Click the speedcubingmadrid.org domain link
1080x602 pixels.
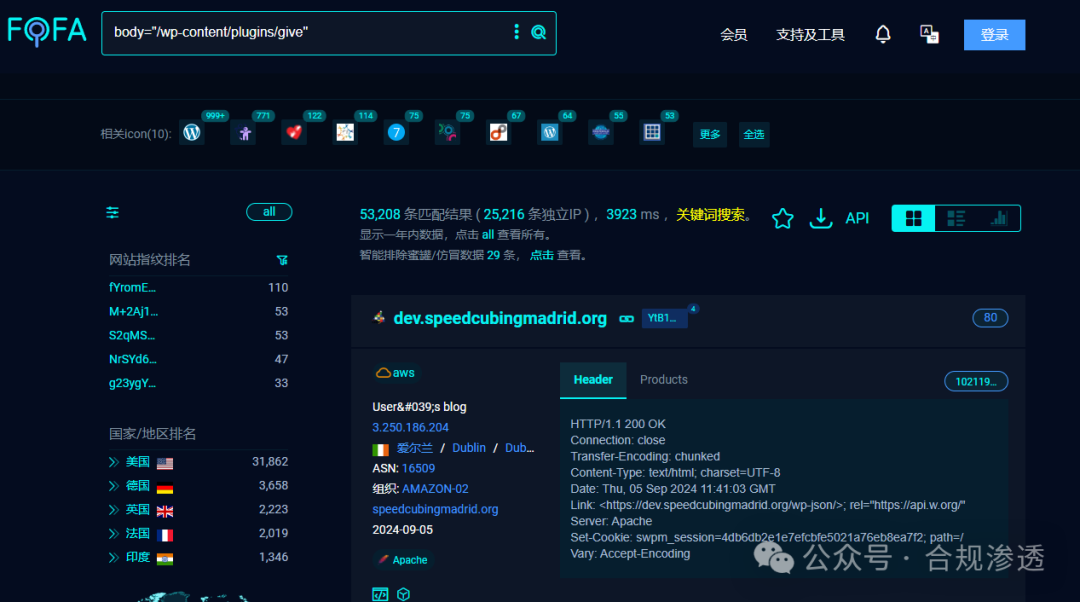435,510
